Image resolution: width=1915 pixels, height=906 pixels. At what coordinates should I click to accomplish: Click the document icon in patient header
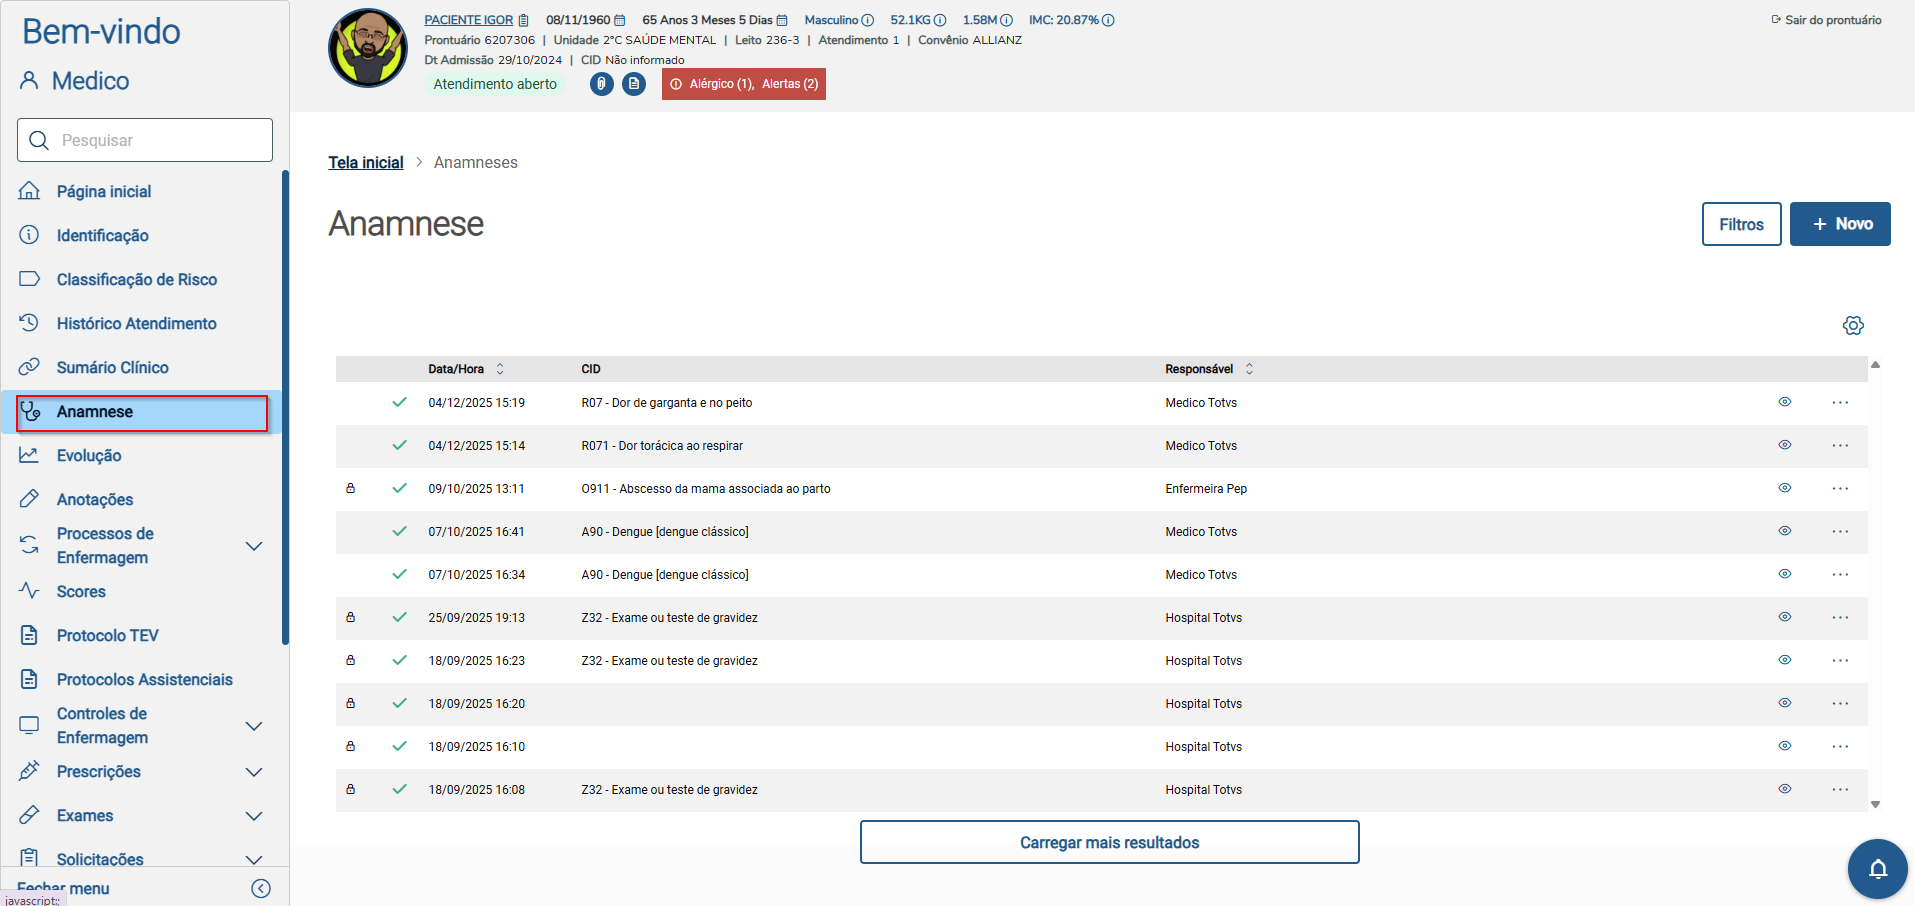click(x=634, y=84)
